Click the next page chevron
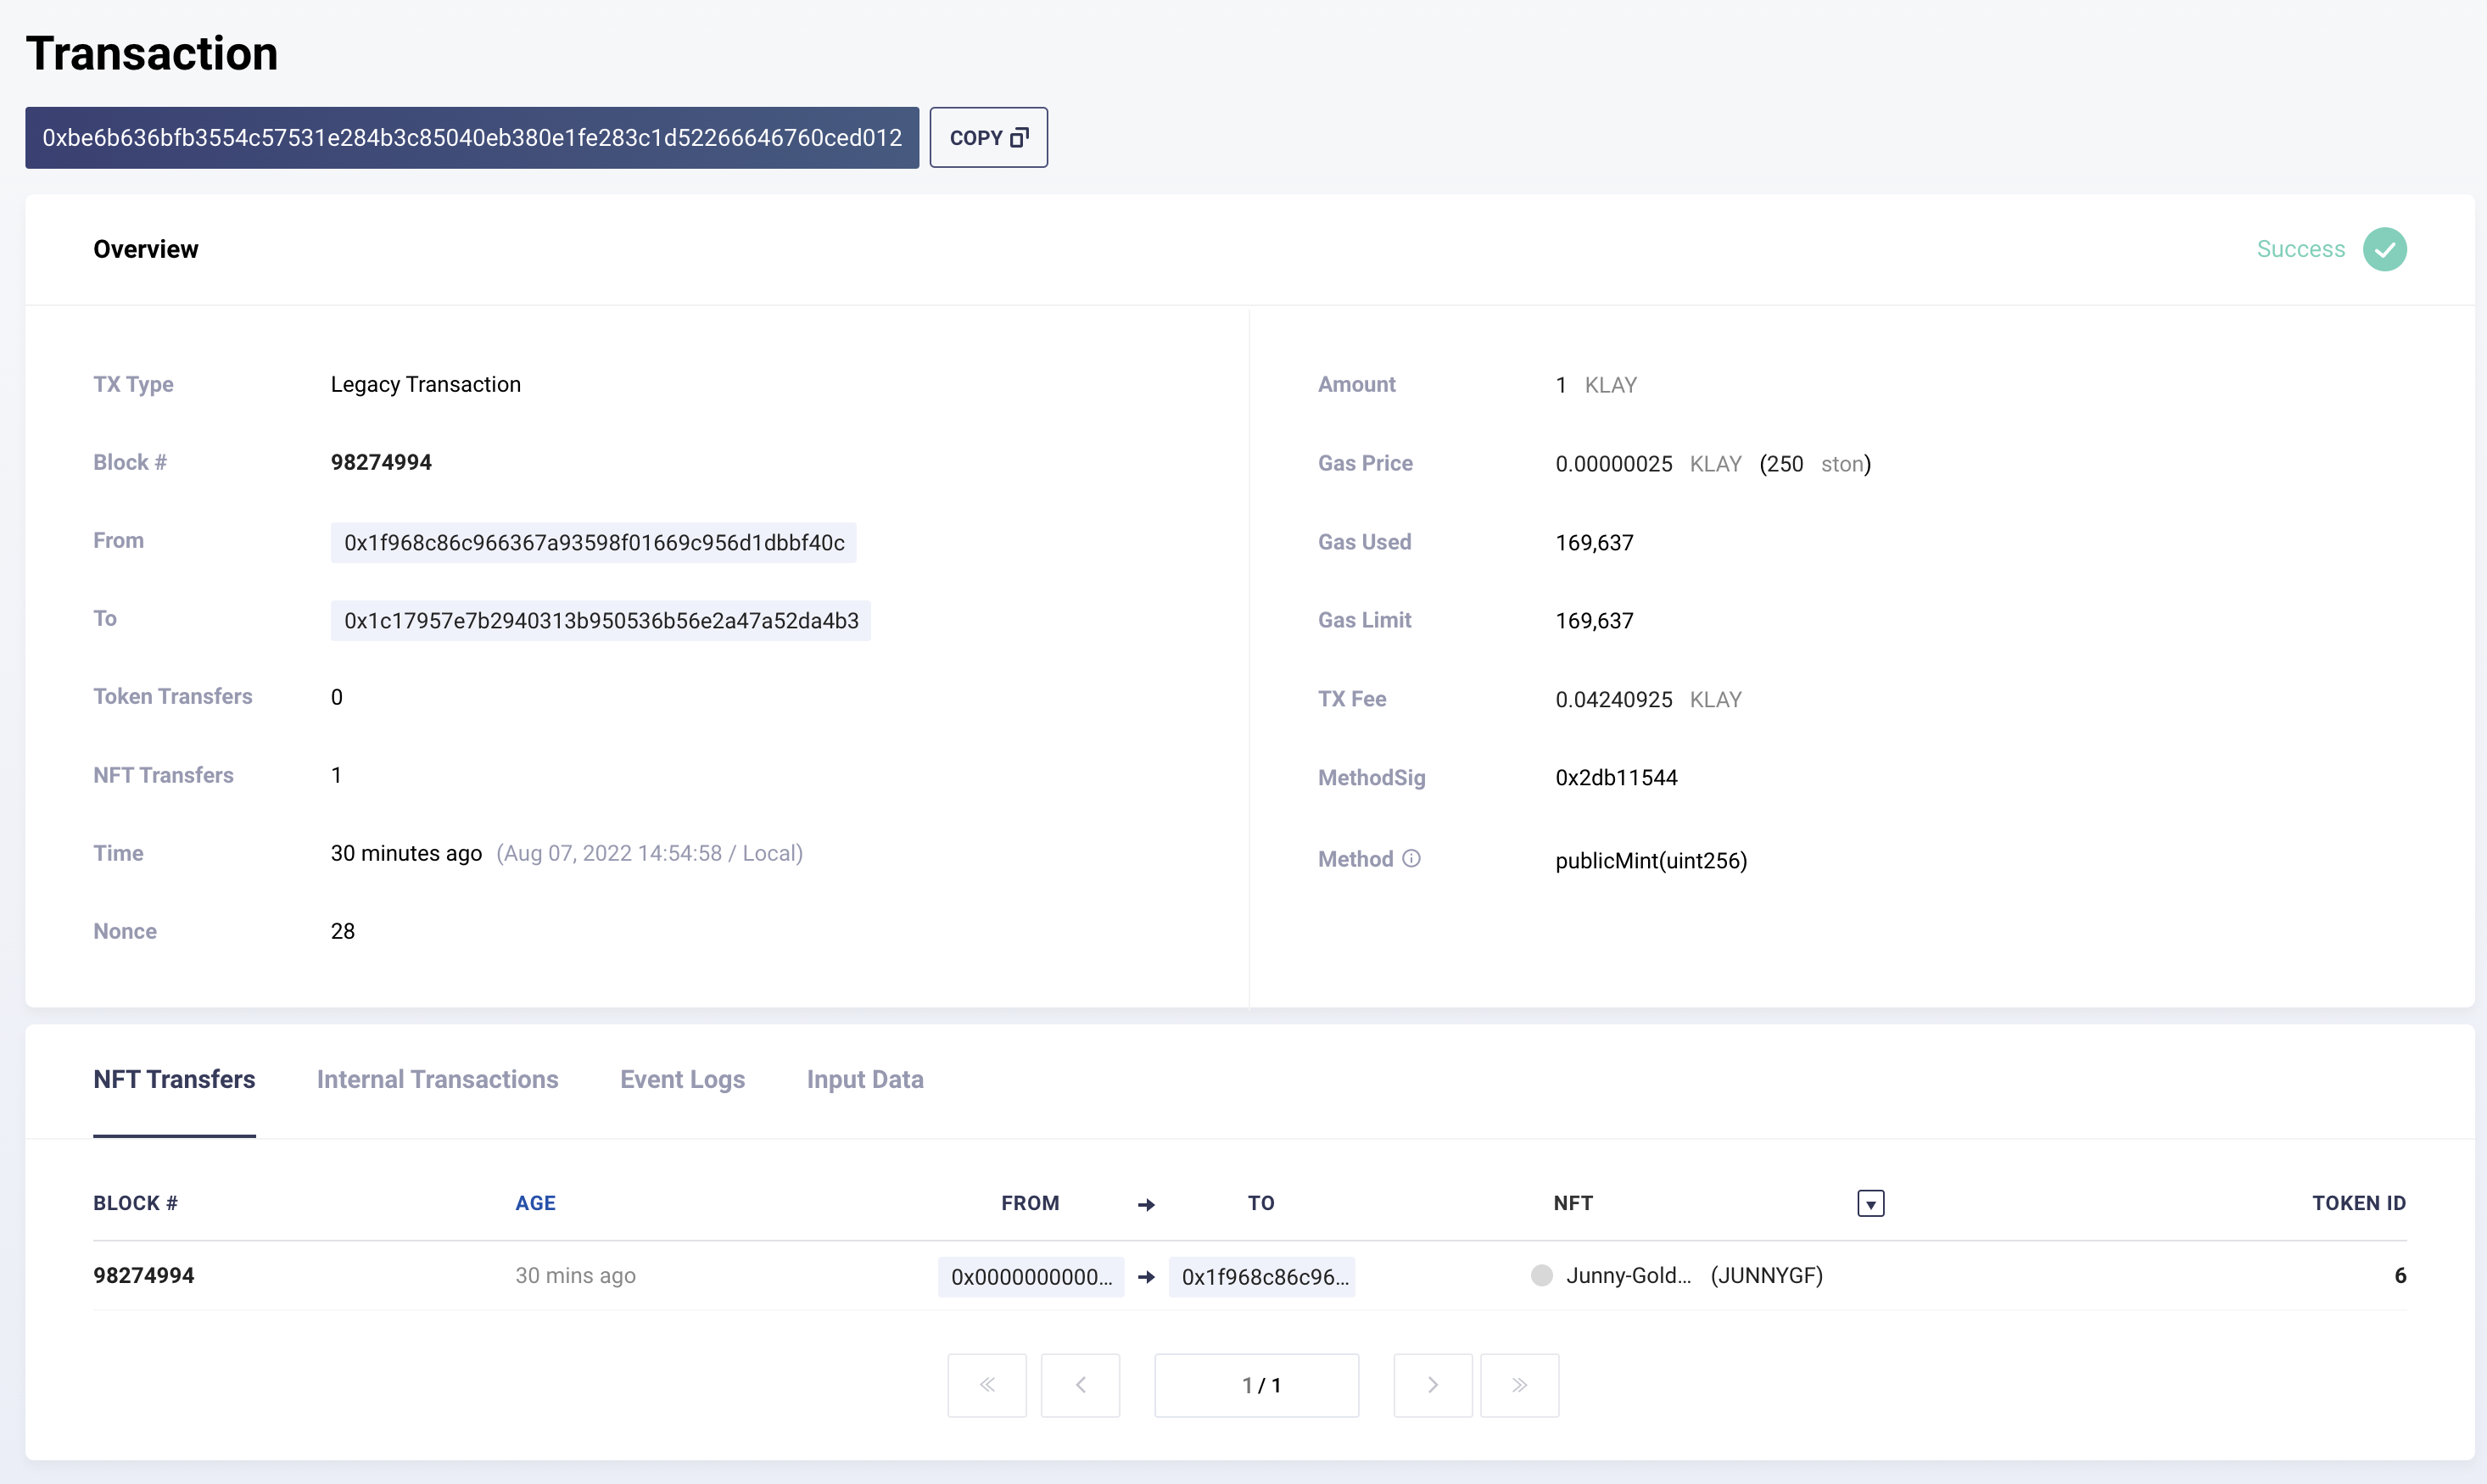This screenshot has width=2487, height=1484. [1432, 1385]
